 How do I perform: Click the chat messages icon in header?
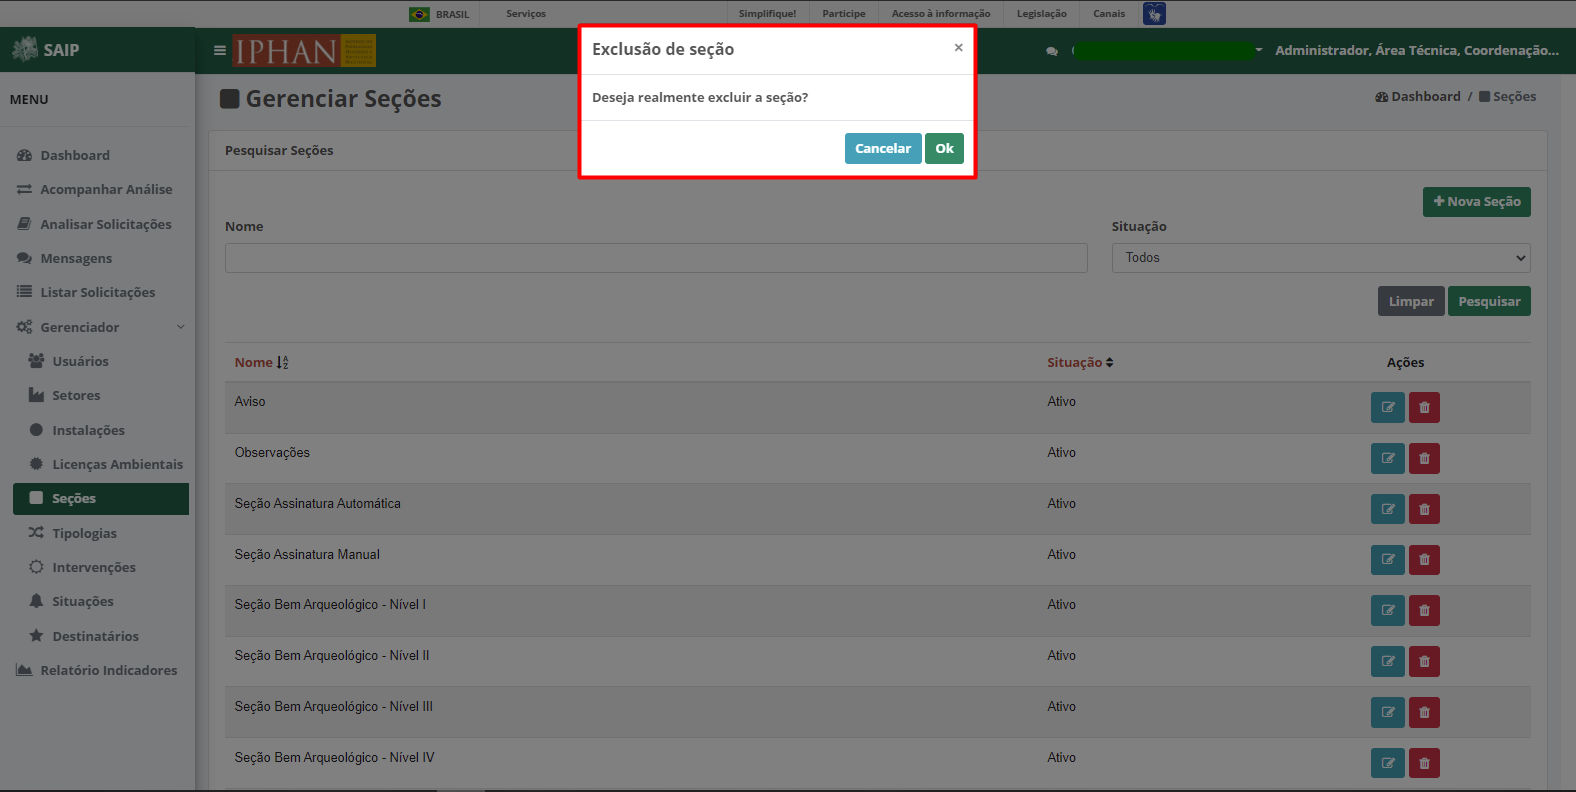pos(1052,51)
